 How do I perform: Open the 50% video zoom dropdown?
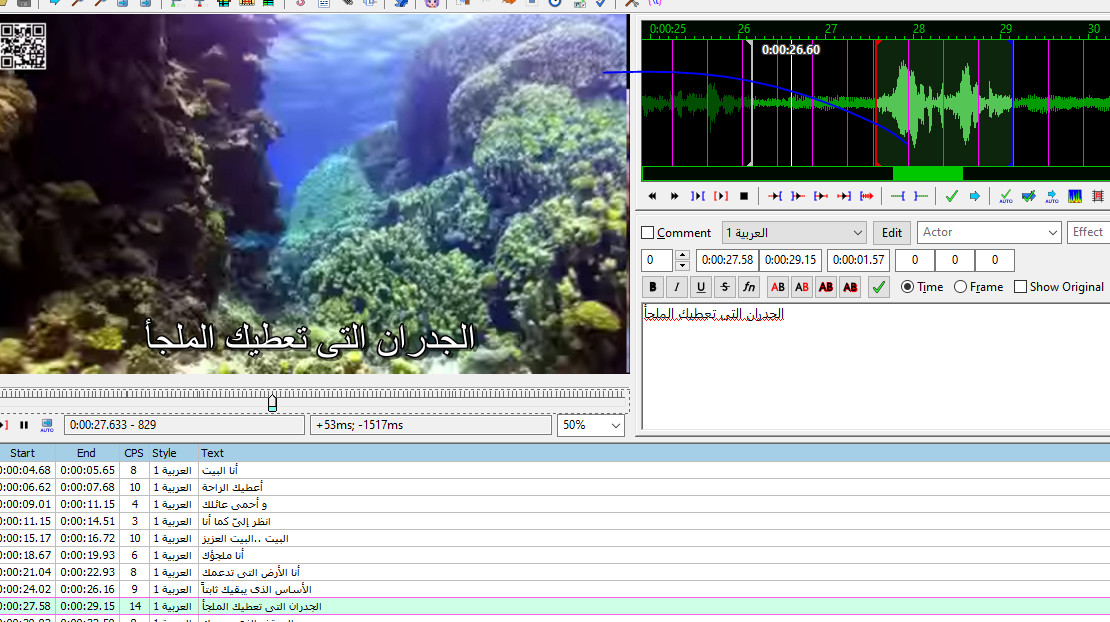pos(590,425)
